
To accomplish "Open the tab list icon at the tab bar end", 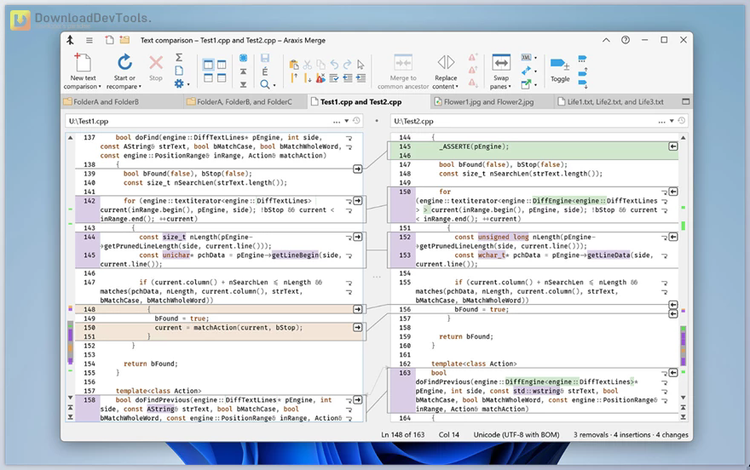I will pos(685,102).
